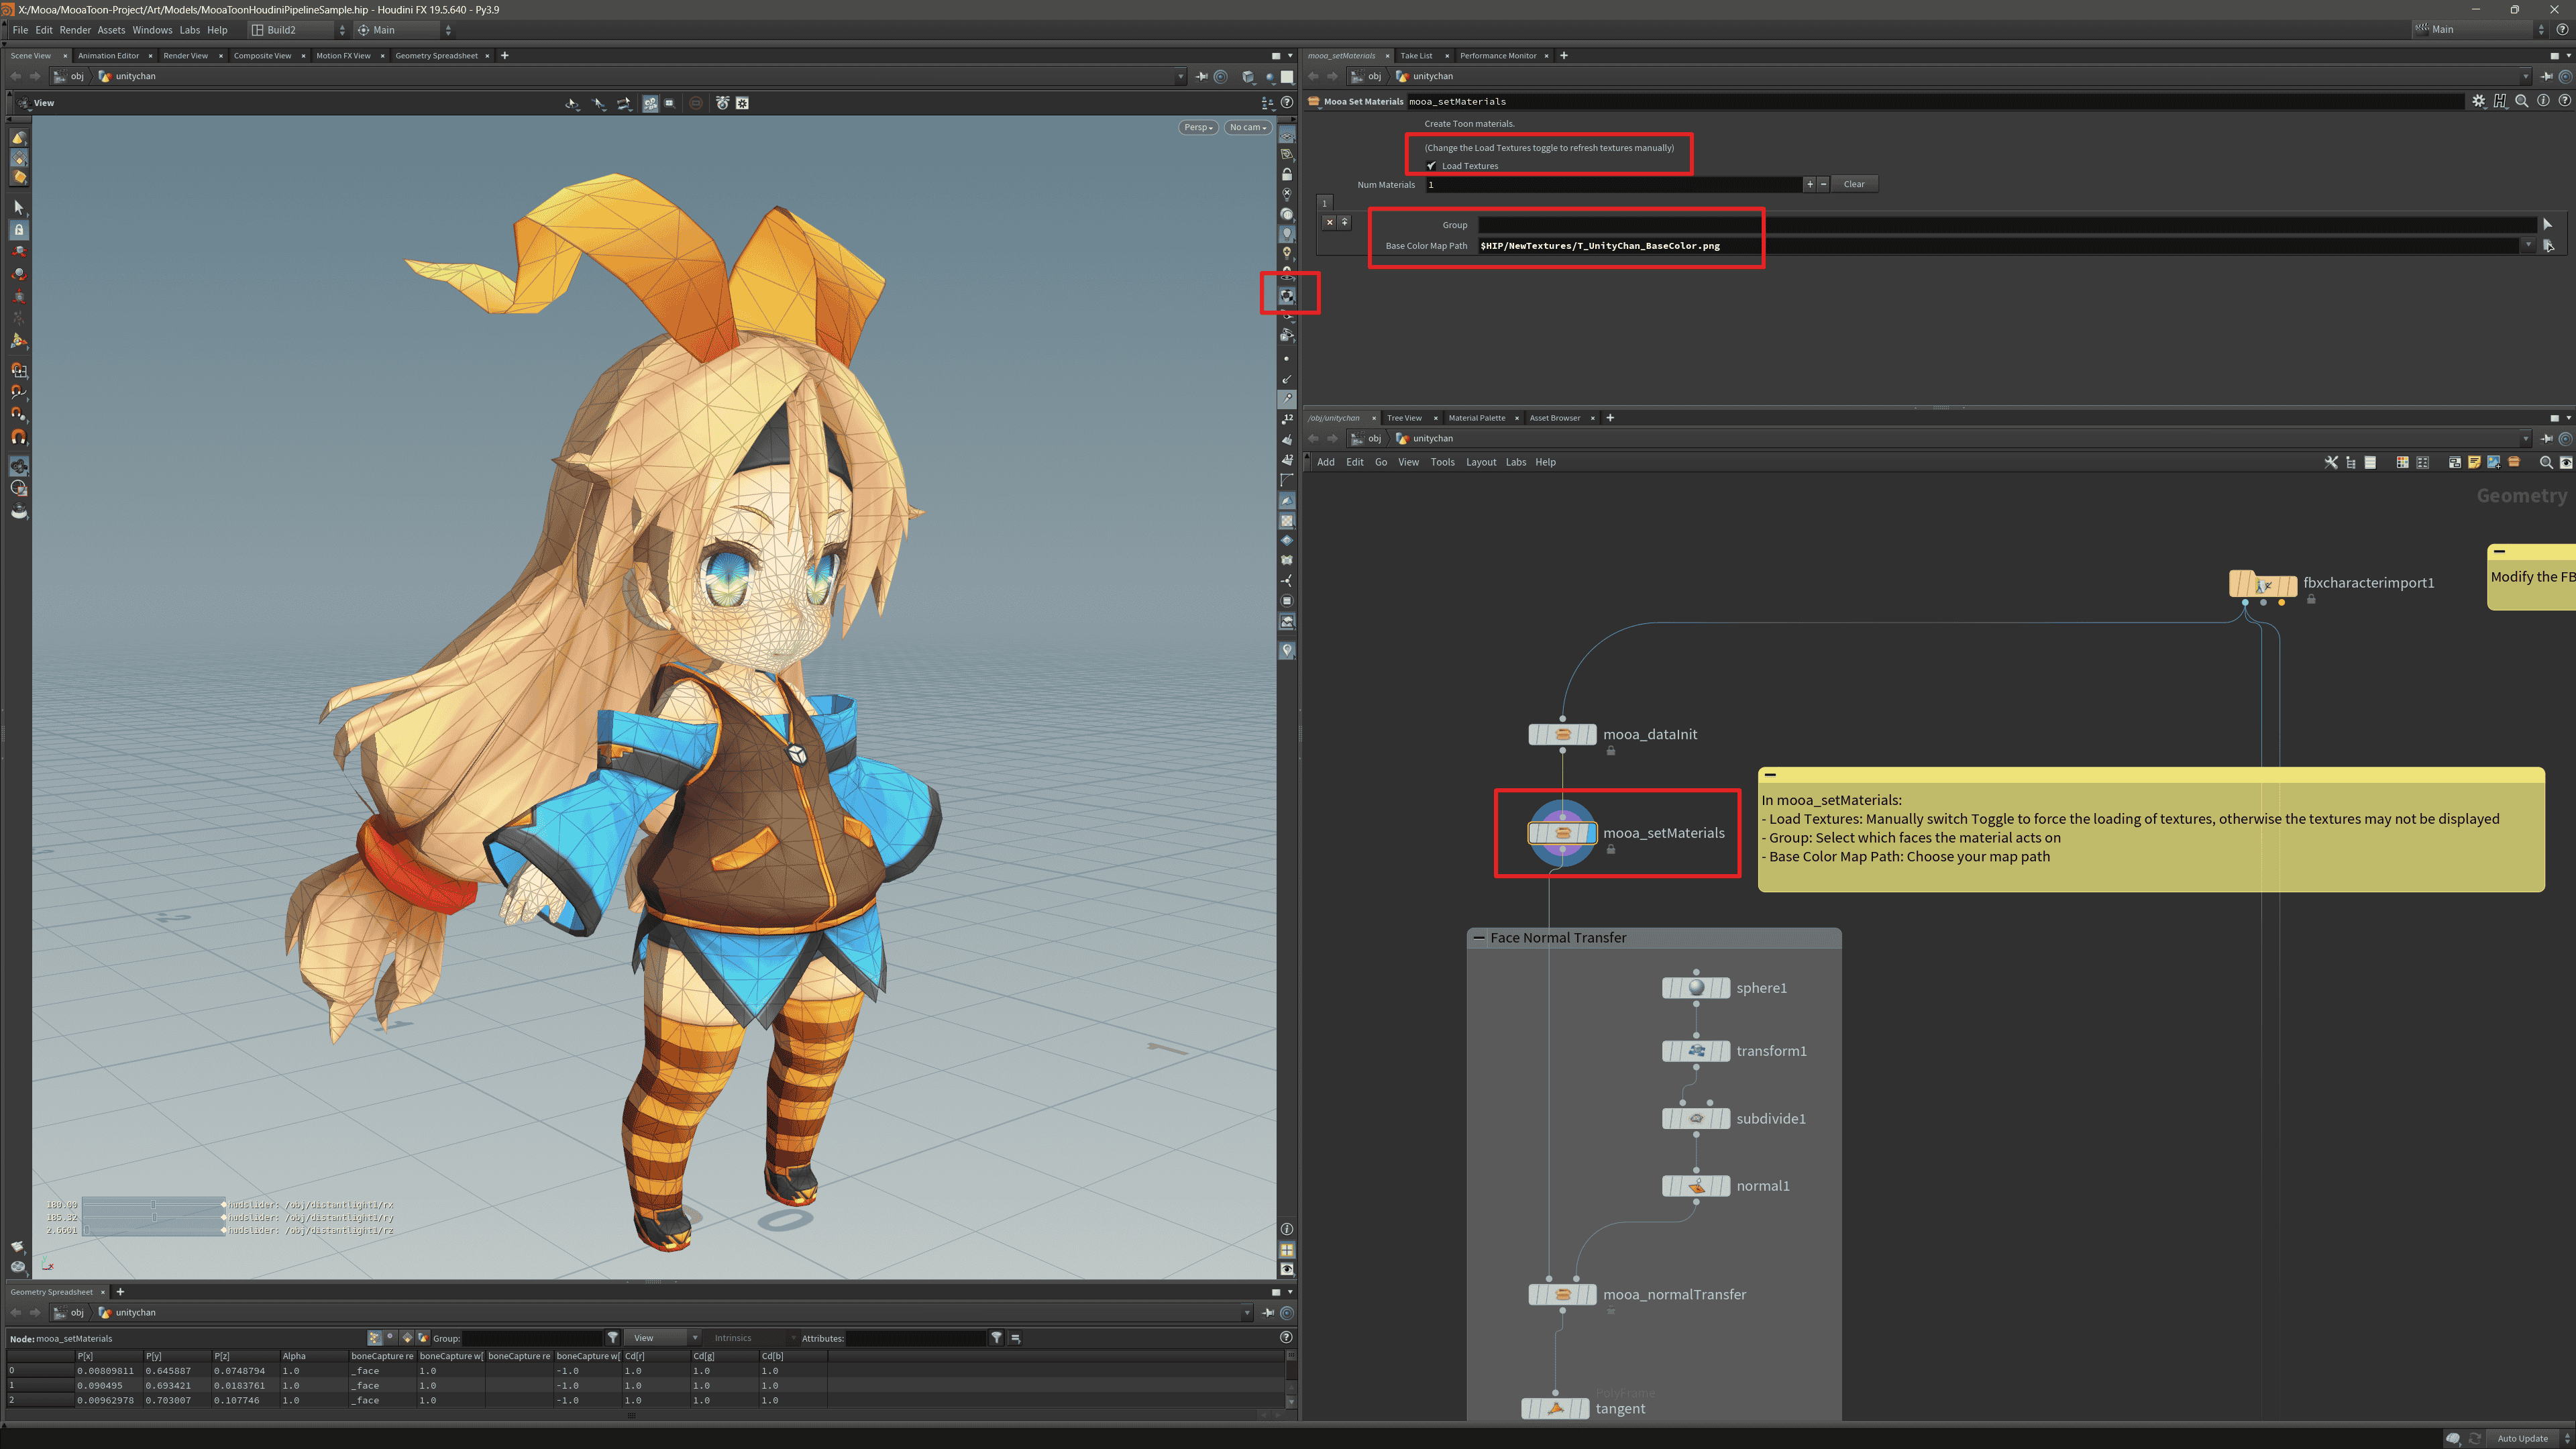Collapse the mooa_setMaterials sticky note
Screen dimensions: 2576x1449
coord(1770,775)
